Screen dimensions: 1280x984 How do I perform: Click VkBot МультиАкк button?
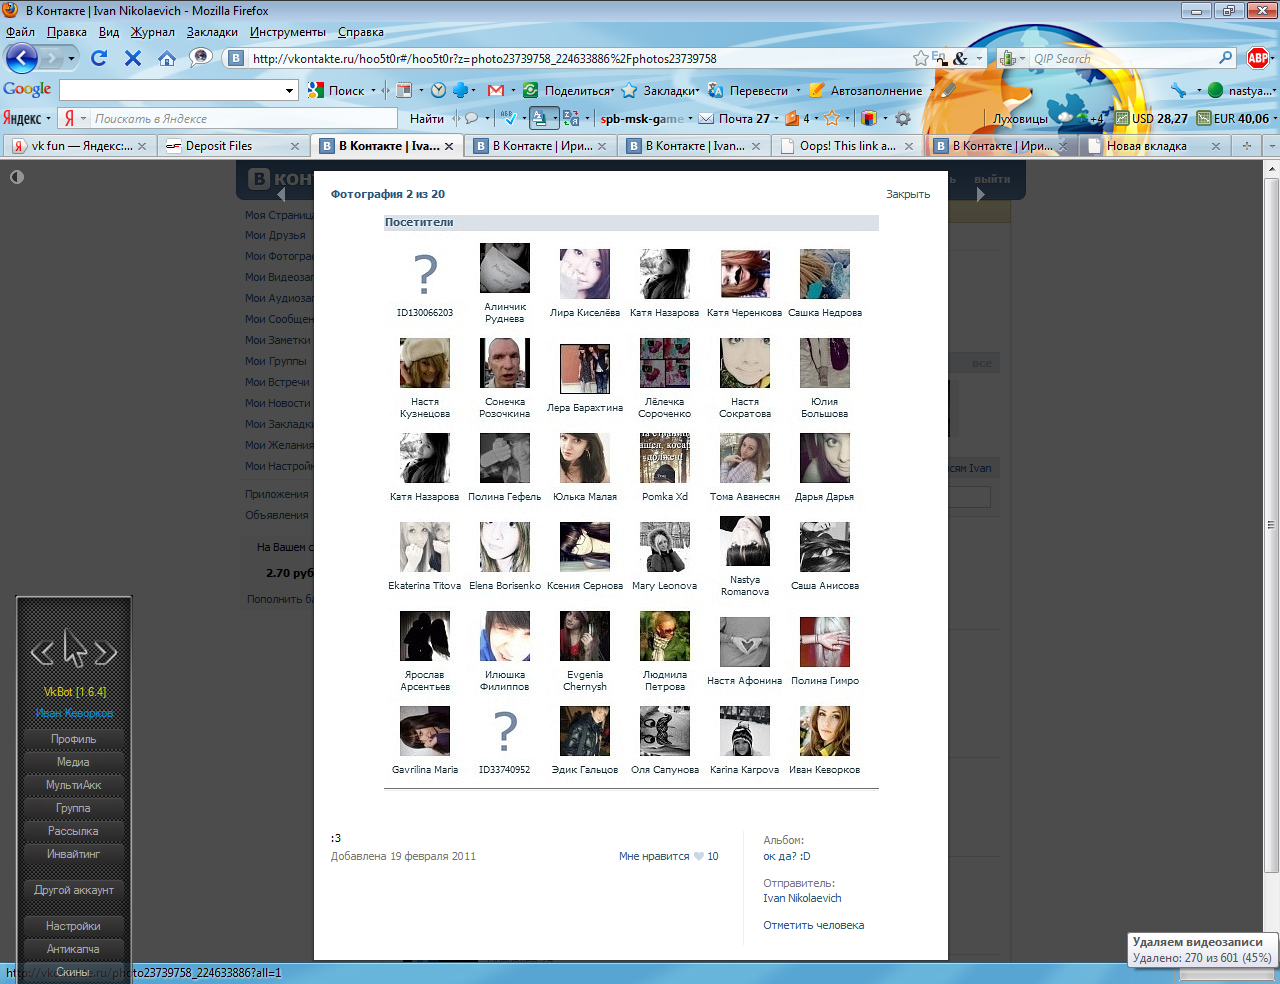pos(74,785)
